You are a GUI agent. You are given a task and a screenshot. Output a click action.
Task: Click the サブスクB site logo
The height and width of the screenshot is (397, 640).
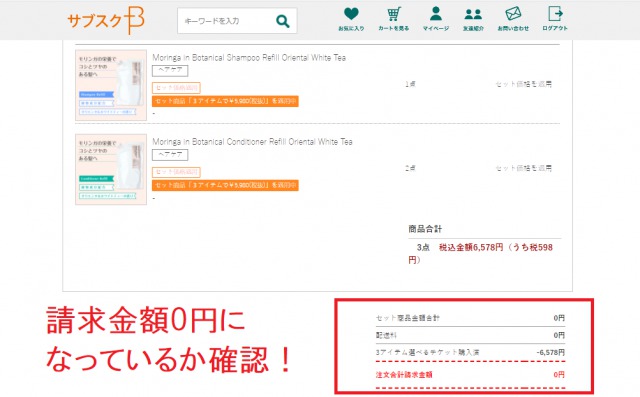(106, 20)
